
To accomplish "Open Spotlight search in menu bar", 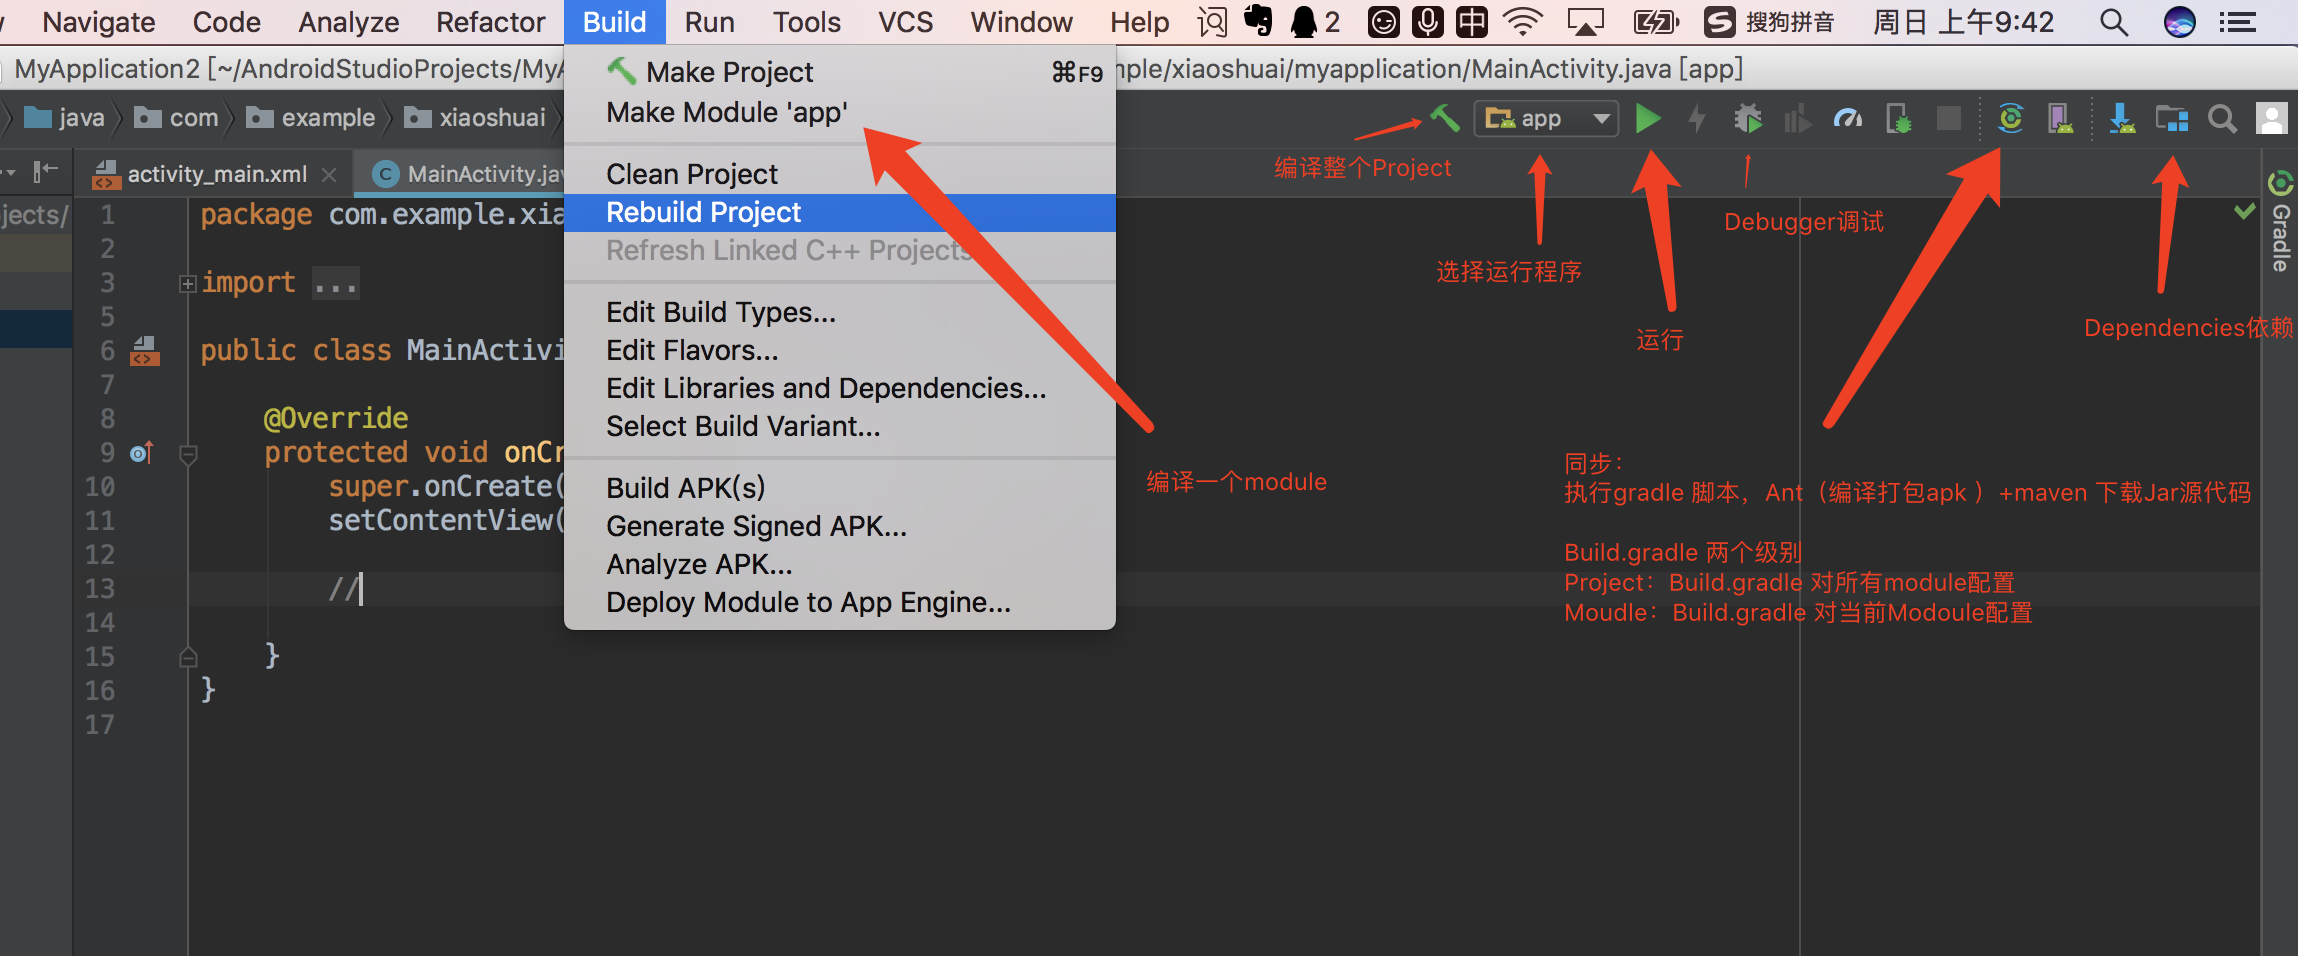I will tap(2113, 21).
